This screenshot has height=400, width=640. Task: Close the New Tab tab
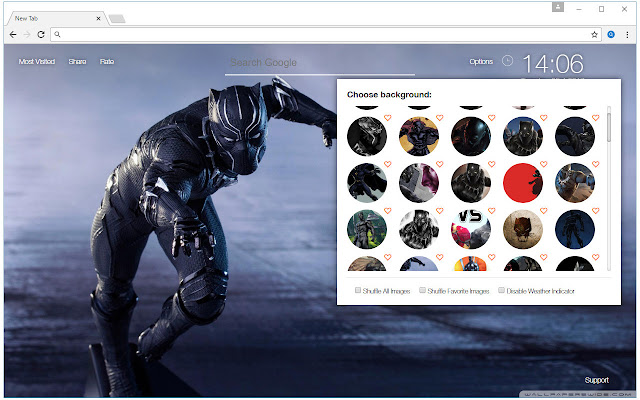pyautogui.click(x=98, y=18)
